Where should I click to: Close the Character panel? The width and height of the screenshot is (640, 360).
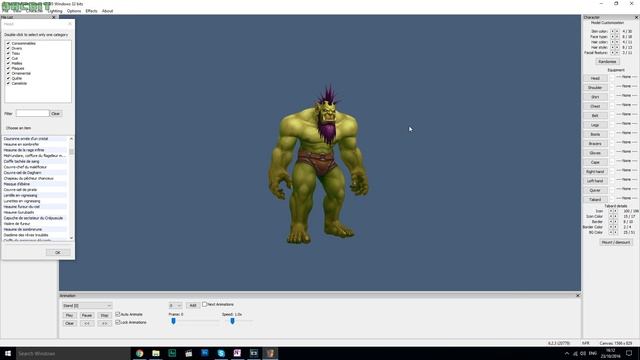point(636,18)
